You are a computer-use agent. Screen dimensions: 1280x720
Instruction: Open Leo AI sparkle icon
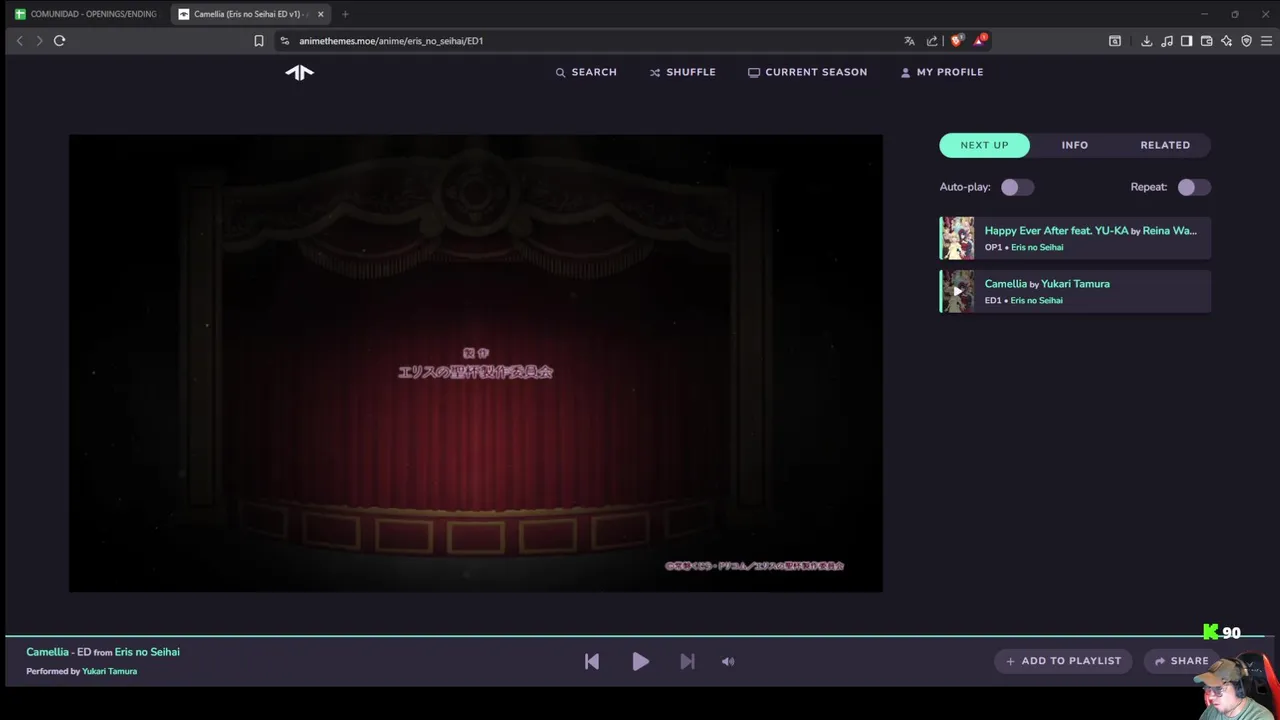coord(1226,41)
